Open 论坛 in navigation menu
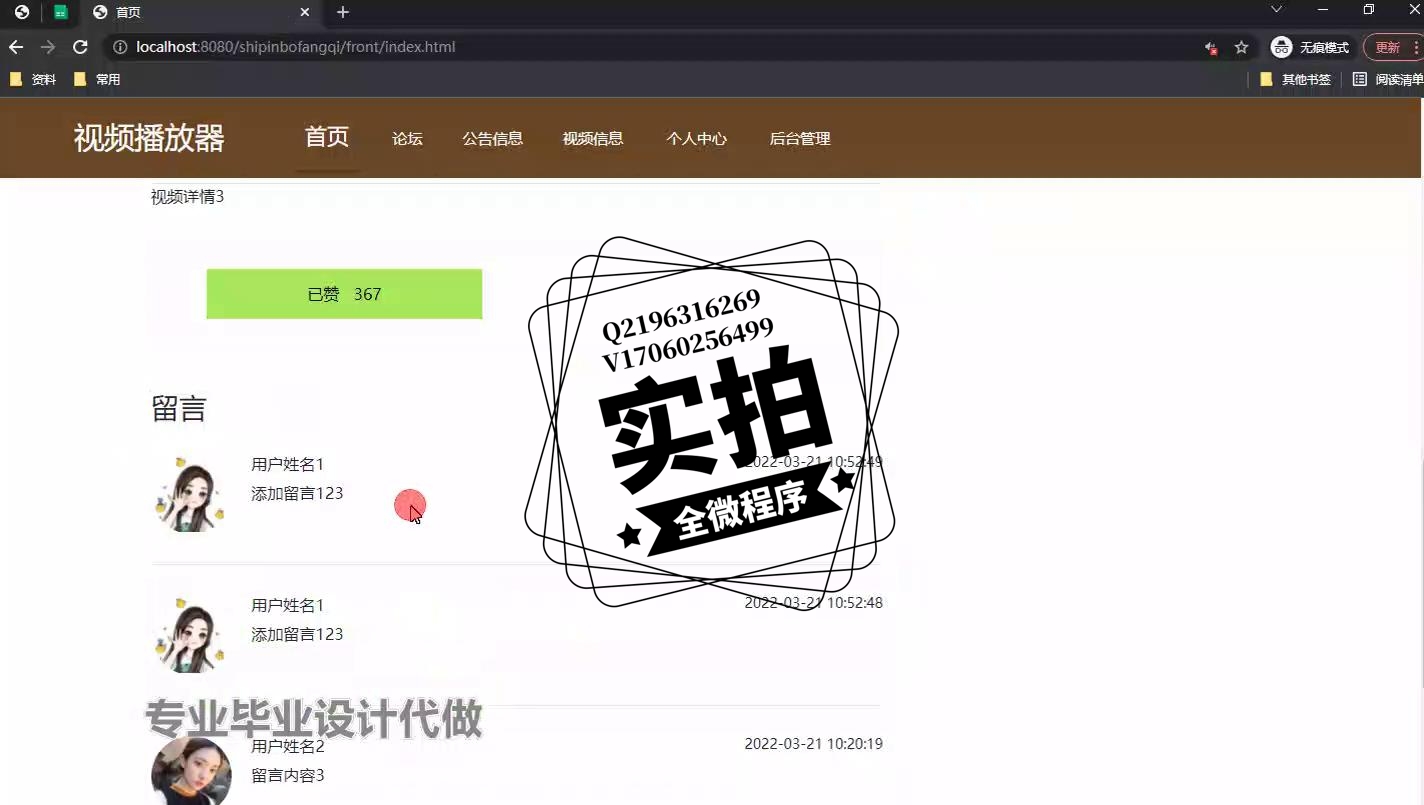 pyautogui.click(x=407, y=139)
